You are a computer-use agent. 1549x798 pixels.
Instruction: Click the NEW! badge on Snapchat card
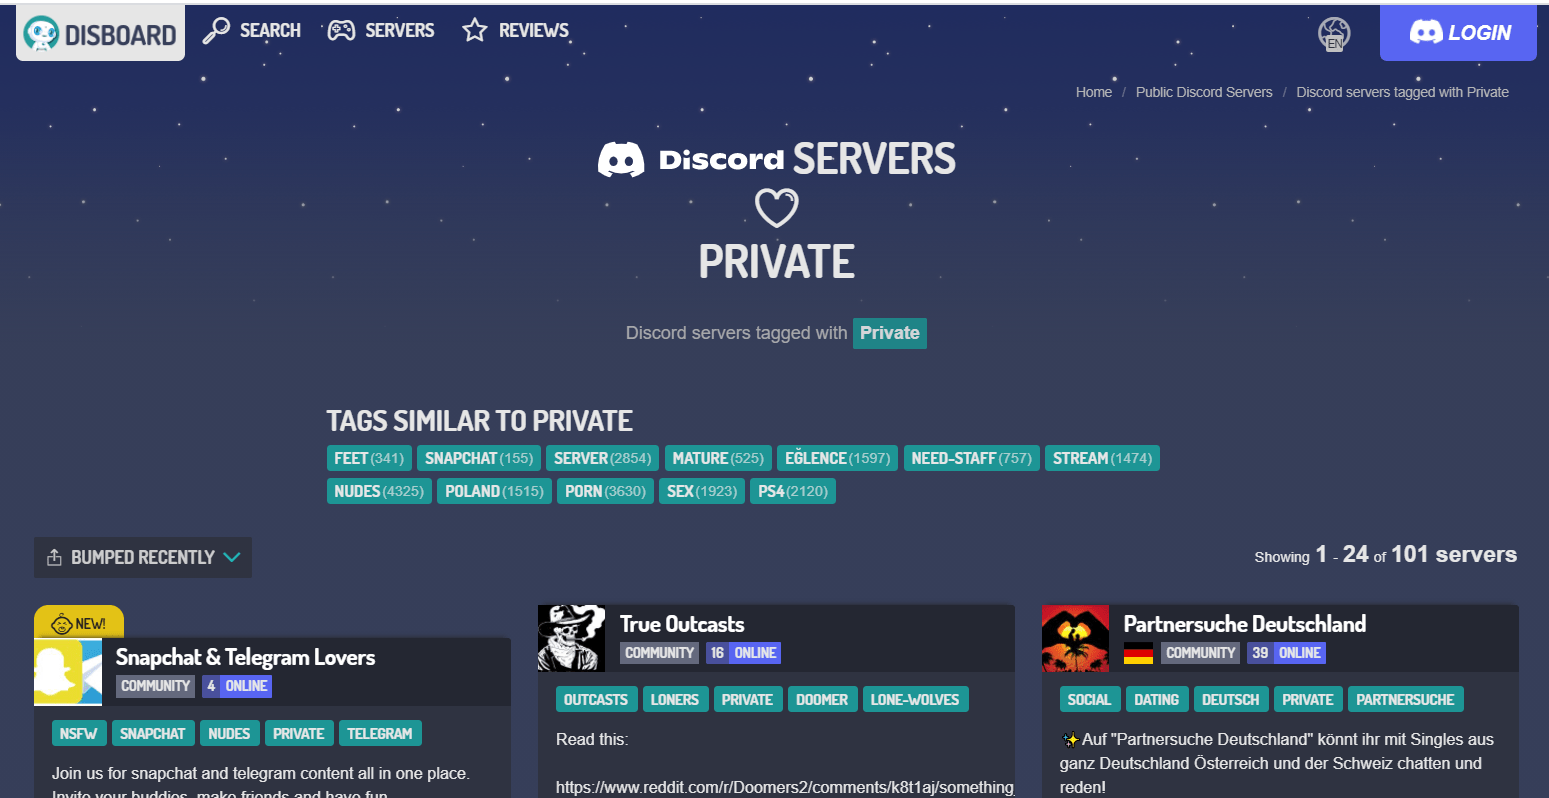pyautogui.click(x=79, y=623)
